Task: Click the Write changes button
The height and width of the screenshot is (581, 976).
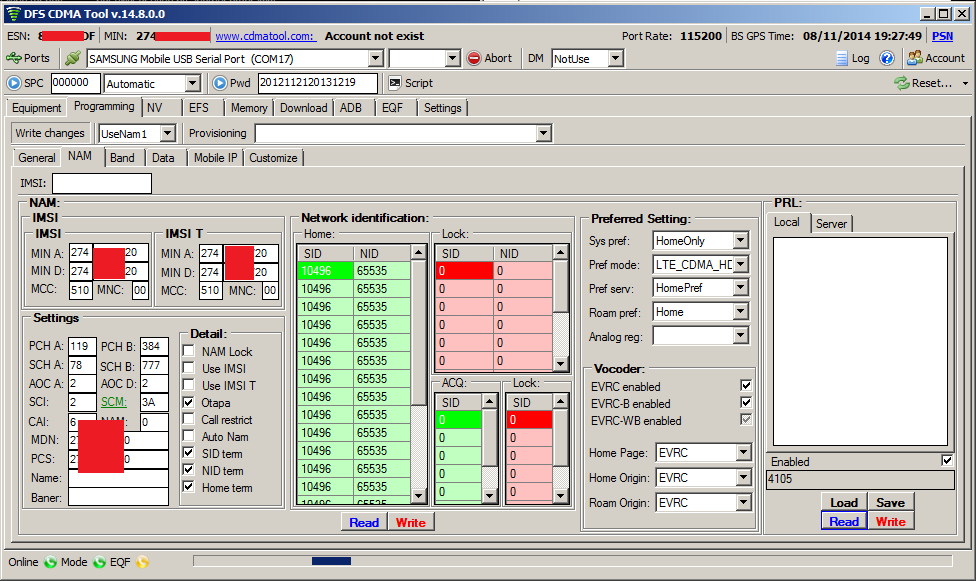Action: pos(50,133)
